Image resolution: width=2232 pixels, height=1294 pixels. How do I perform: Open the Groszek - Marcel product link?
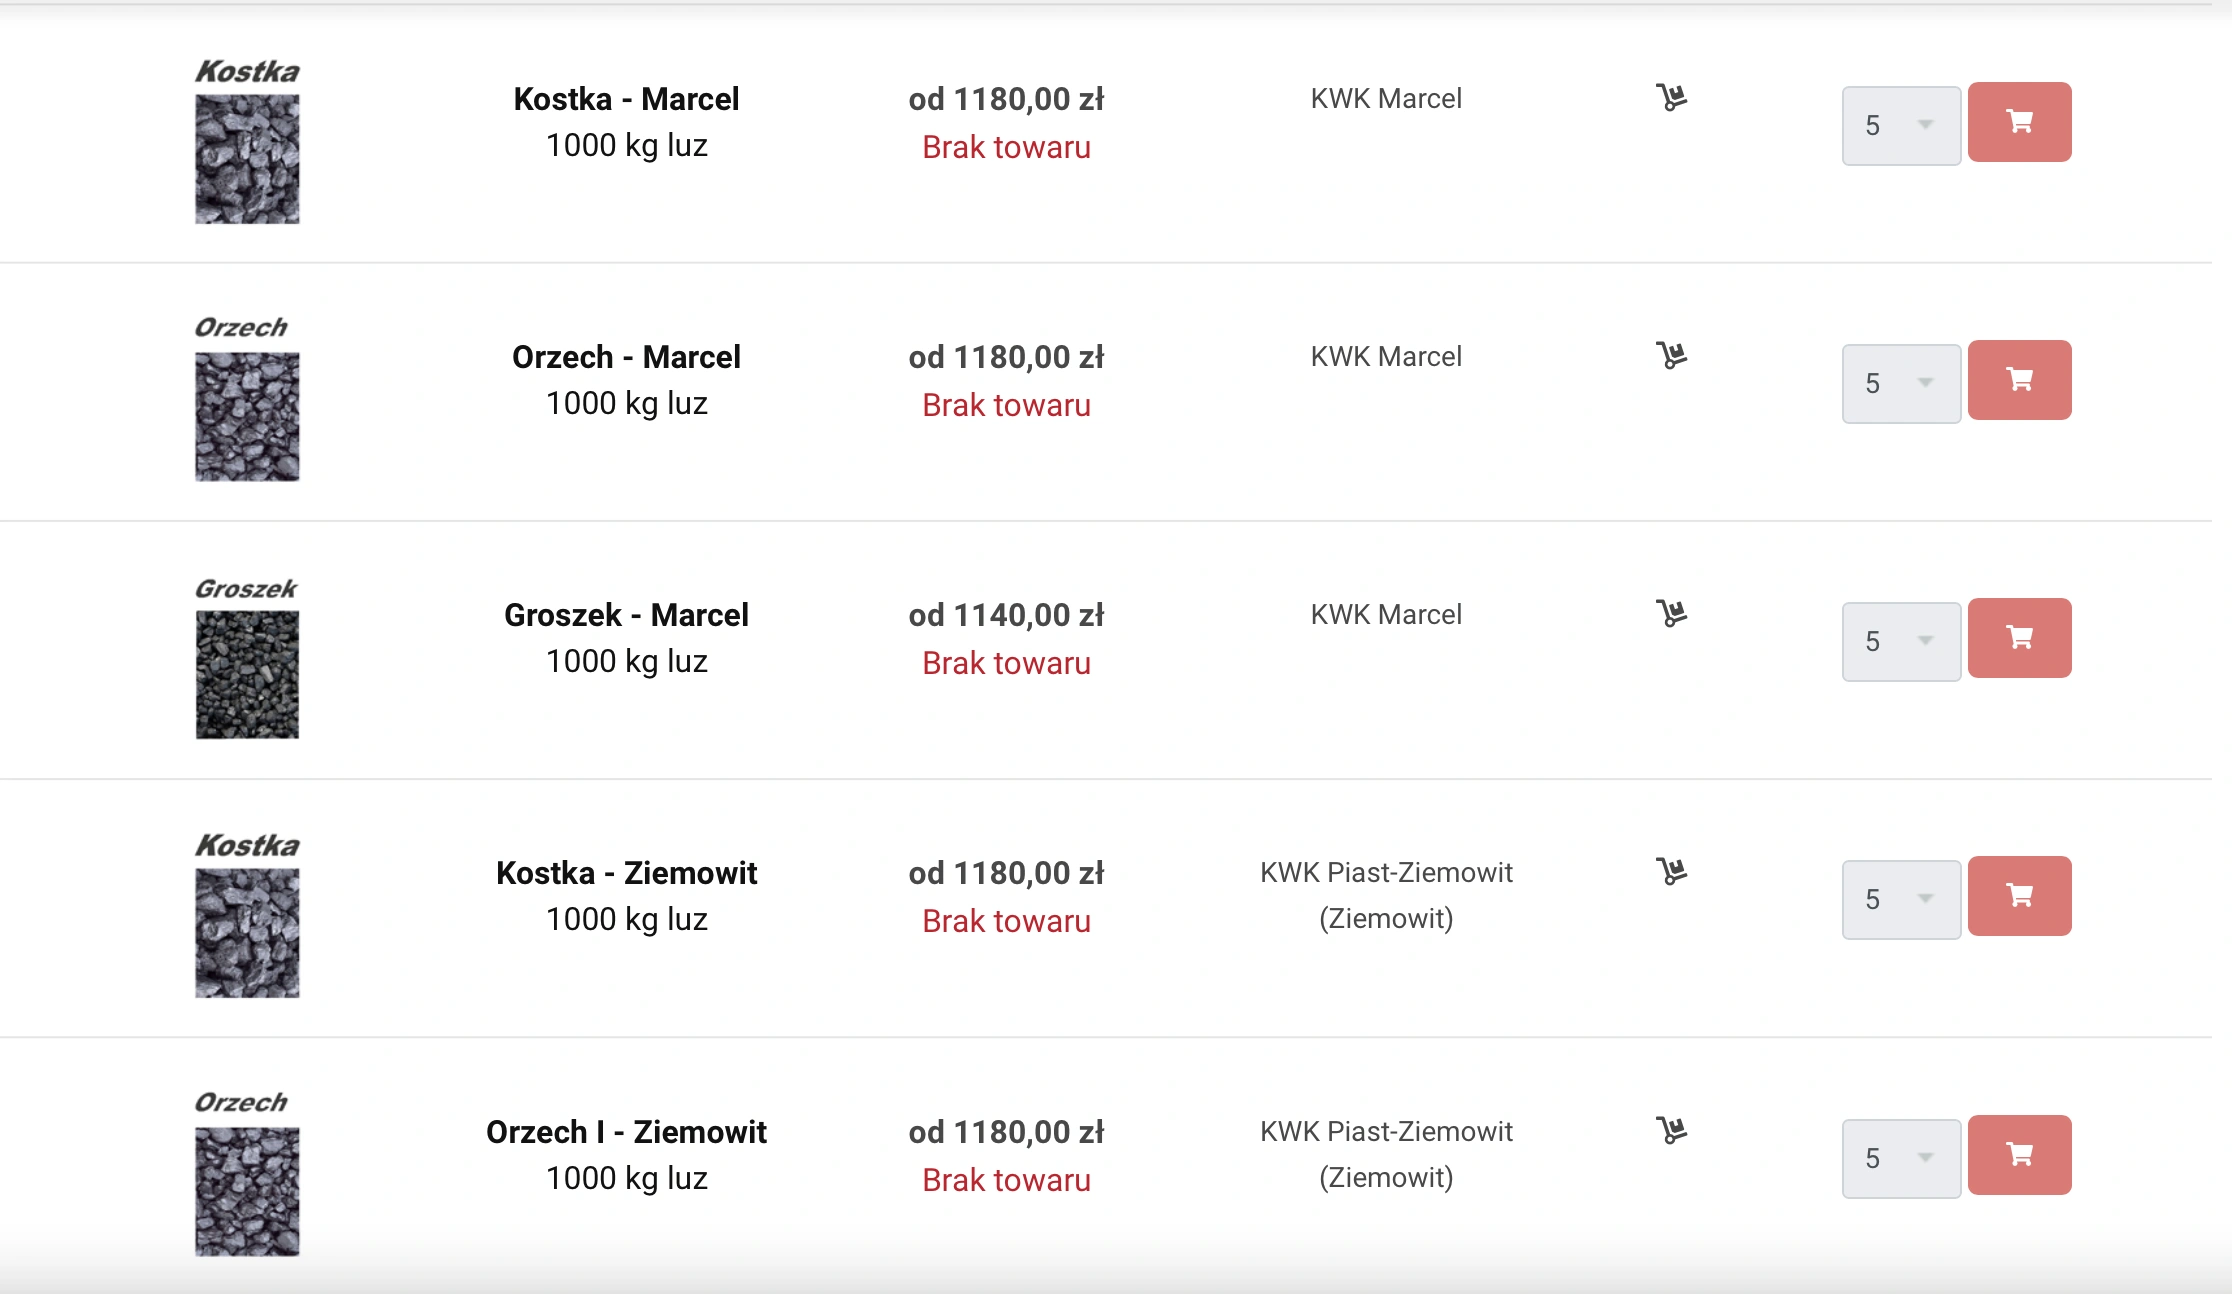pyautogui.click(x=626, y=615)
